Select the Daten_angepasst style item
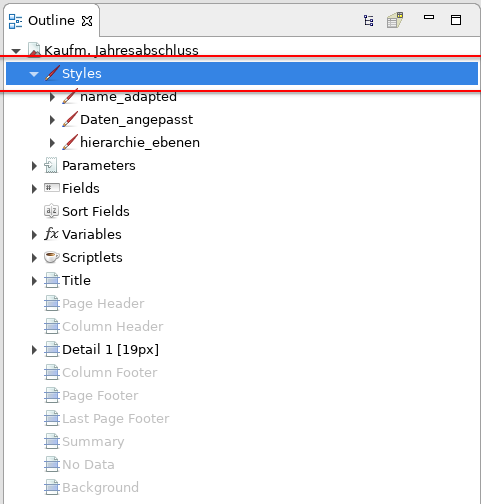 click(x=136, y=120)
